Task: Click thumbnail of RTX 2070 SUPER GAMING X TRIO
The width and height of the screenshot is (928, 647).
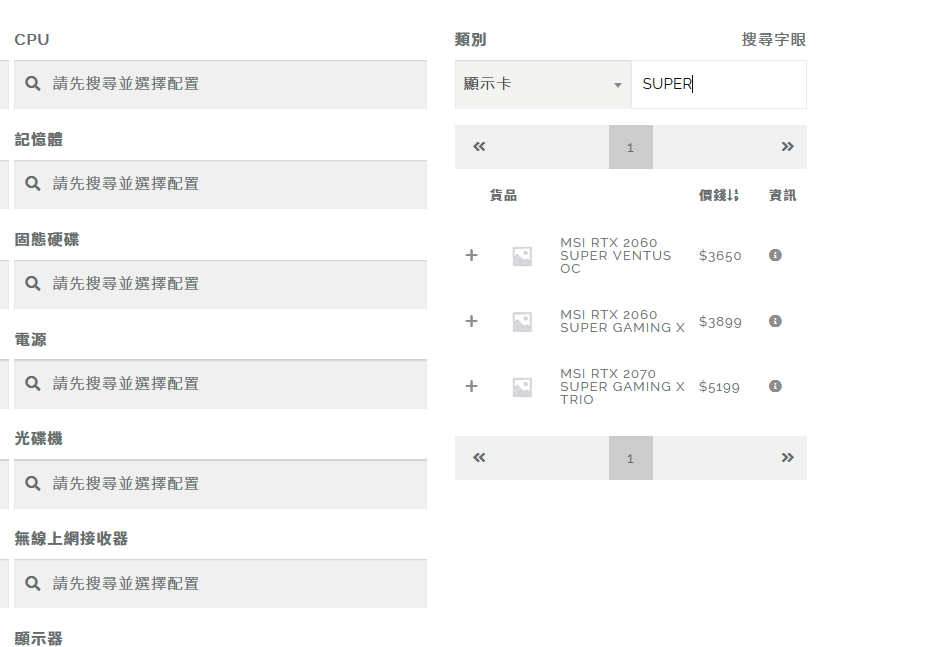Action: (x=522, y=387)
